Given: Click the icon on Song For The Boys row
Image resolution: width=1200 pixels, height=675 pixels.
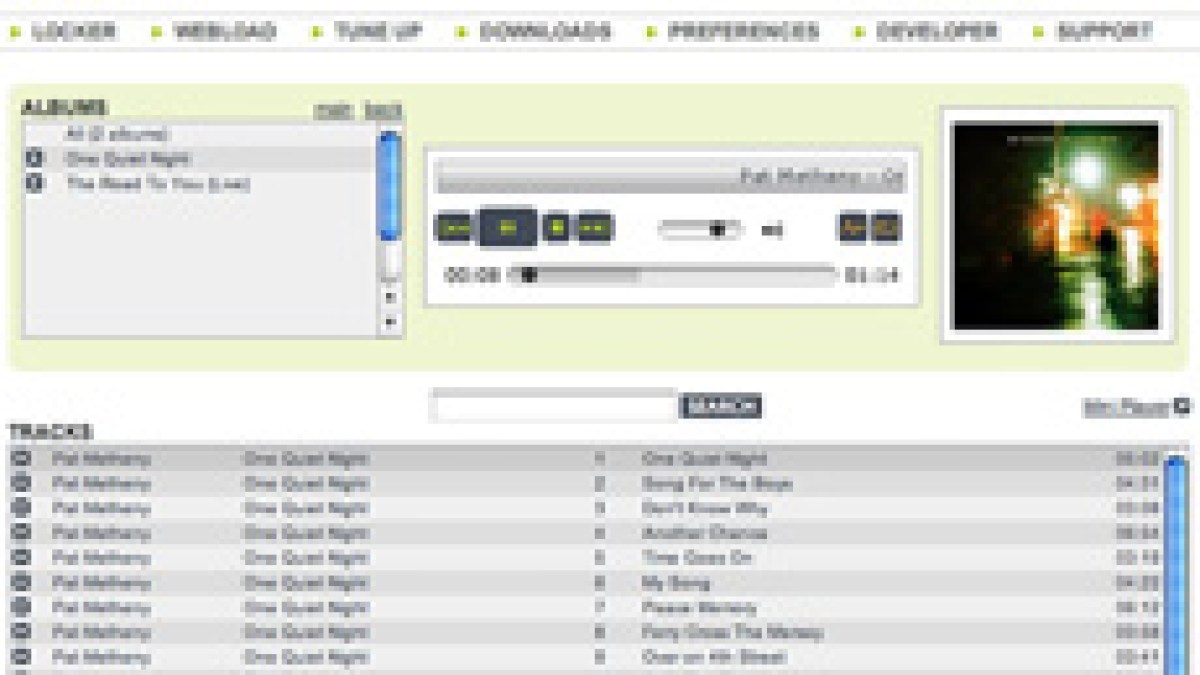Looking at the screenshot, I should click(20, 483).
